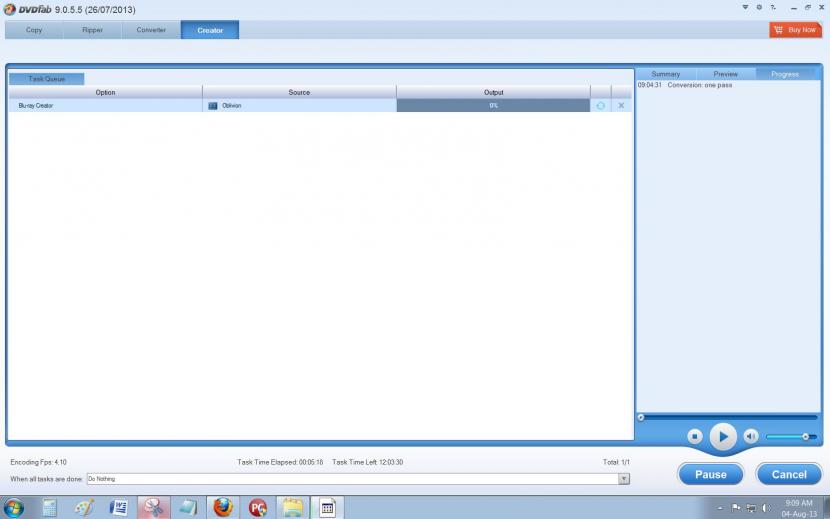Remove the Oblivion task with the X icon

[x=621, y=105]
